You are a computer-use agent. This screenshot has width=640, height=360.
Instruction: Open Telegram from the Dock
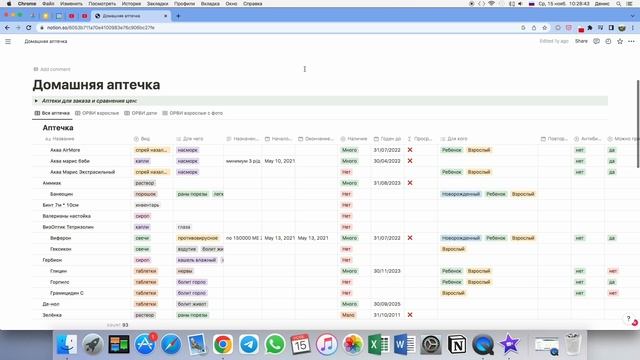click(x=249, y=344)
